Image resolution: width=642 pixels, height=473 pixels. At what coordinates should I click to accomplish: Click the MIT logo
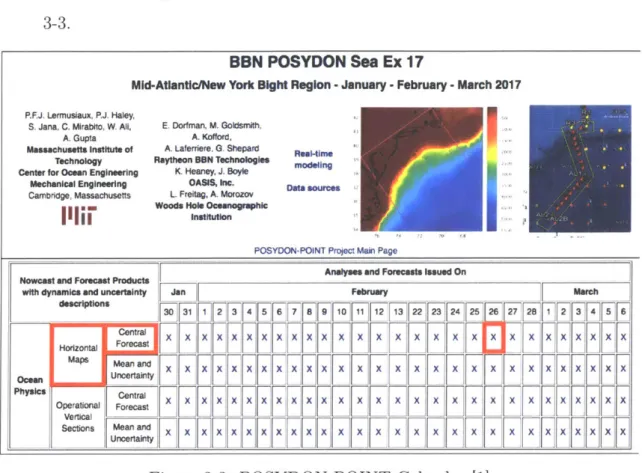(79, 215)
